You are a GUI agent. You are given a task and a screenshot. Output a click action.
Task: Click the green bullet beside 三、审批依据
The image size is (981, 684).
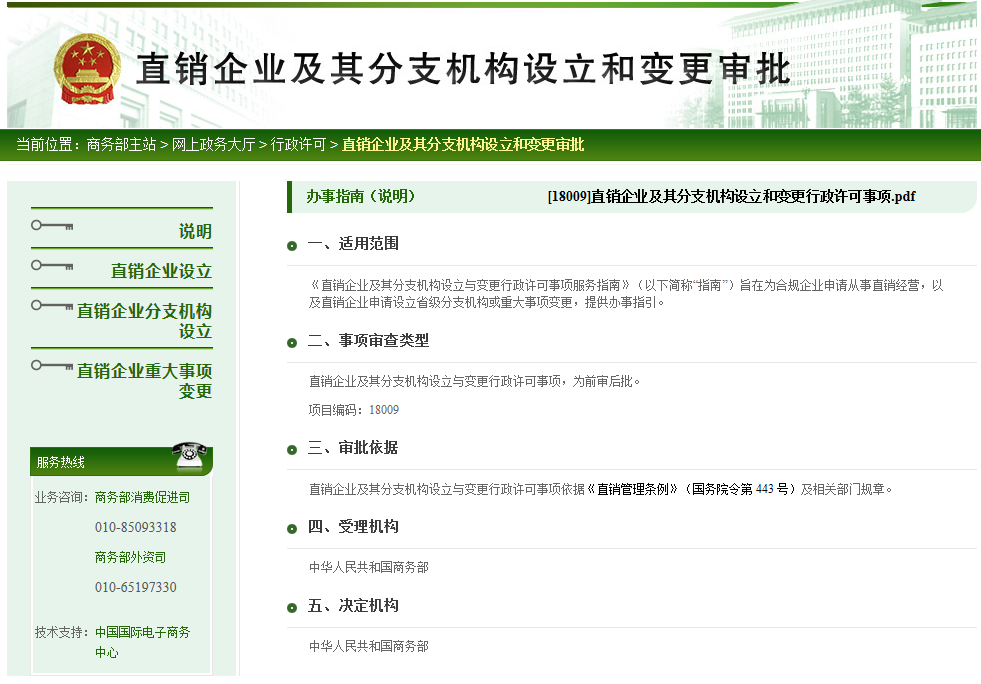pyautogui.click(x=292, y=450)
